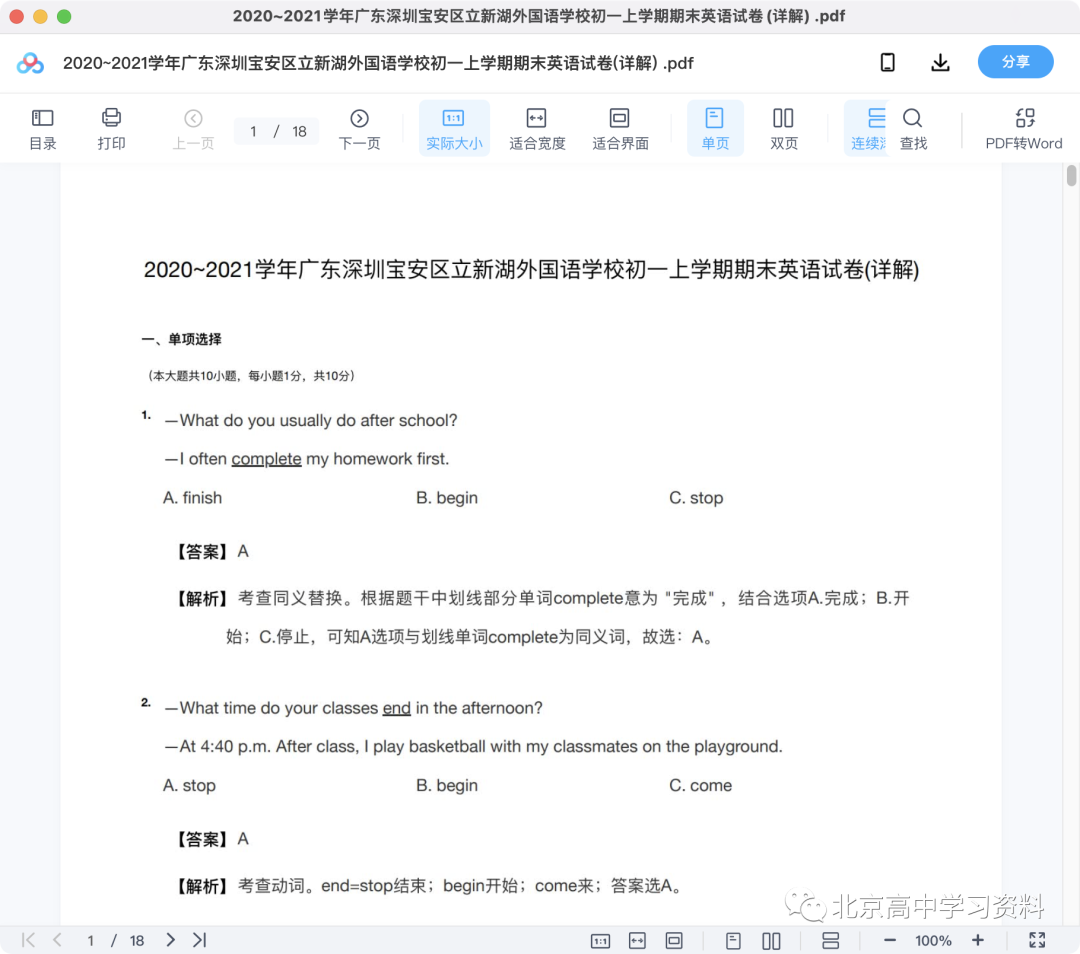The image size is (1080, 954).
Task: Switch to 单页 single page mode
Action: [715, 129]
